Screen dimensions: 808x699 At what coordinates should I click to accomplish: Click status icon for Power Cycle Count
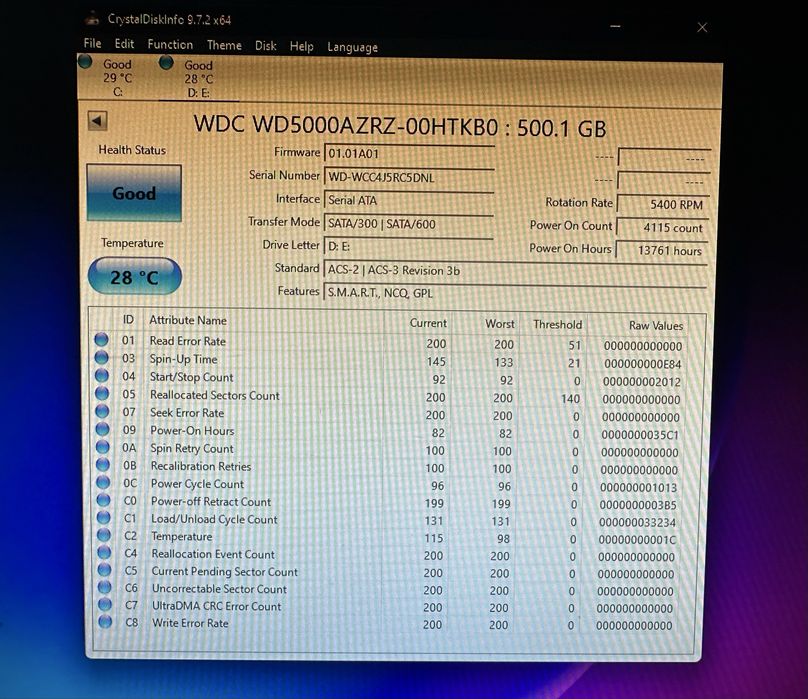(104, 482)
